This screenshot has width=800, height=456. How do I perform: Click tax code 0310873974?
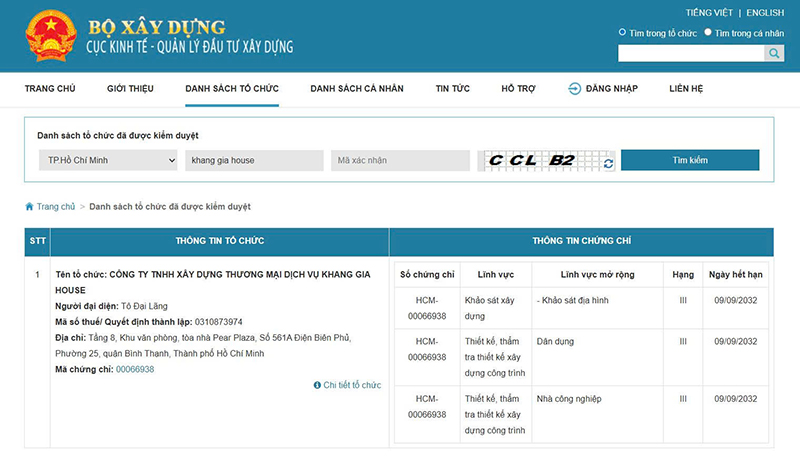coord(218,322)
